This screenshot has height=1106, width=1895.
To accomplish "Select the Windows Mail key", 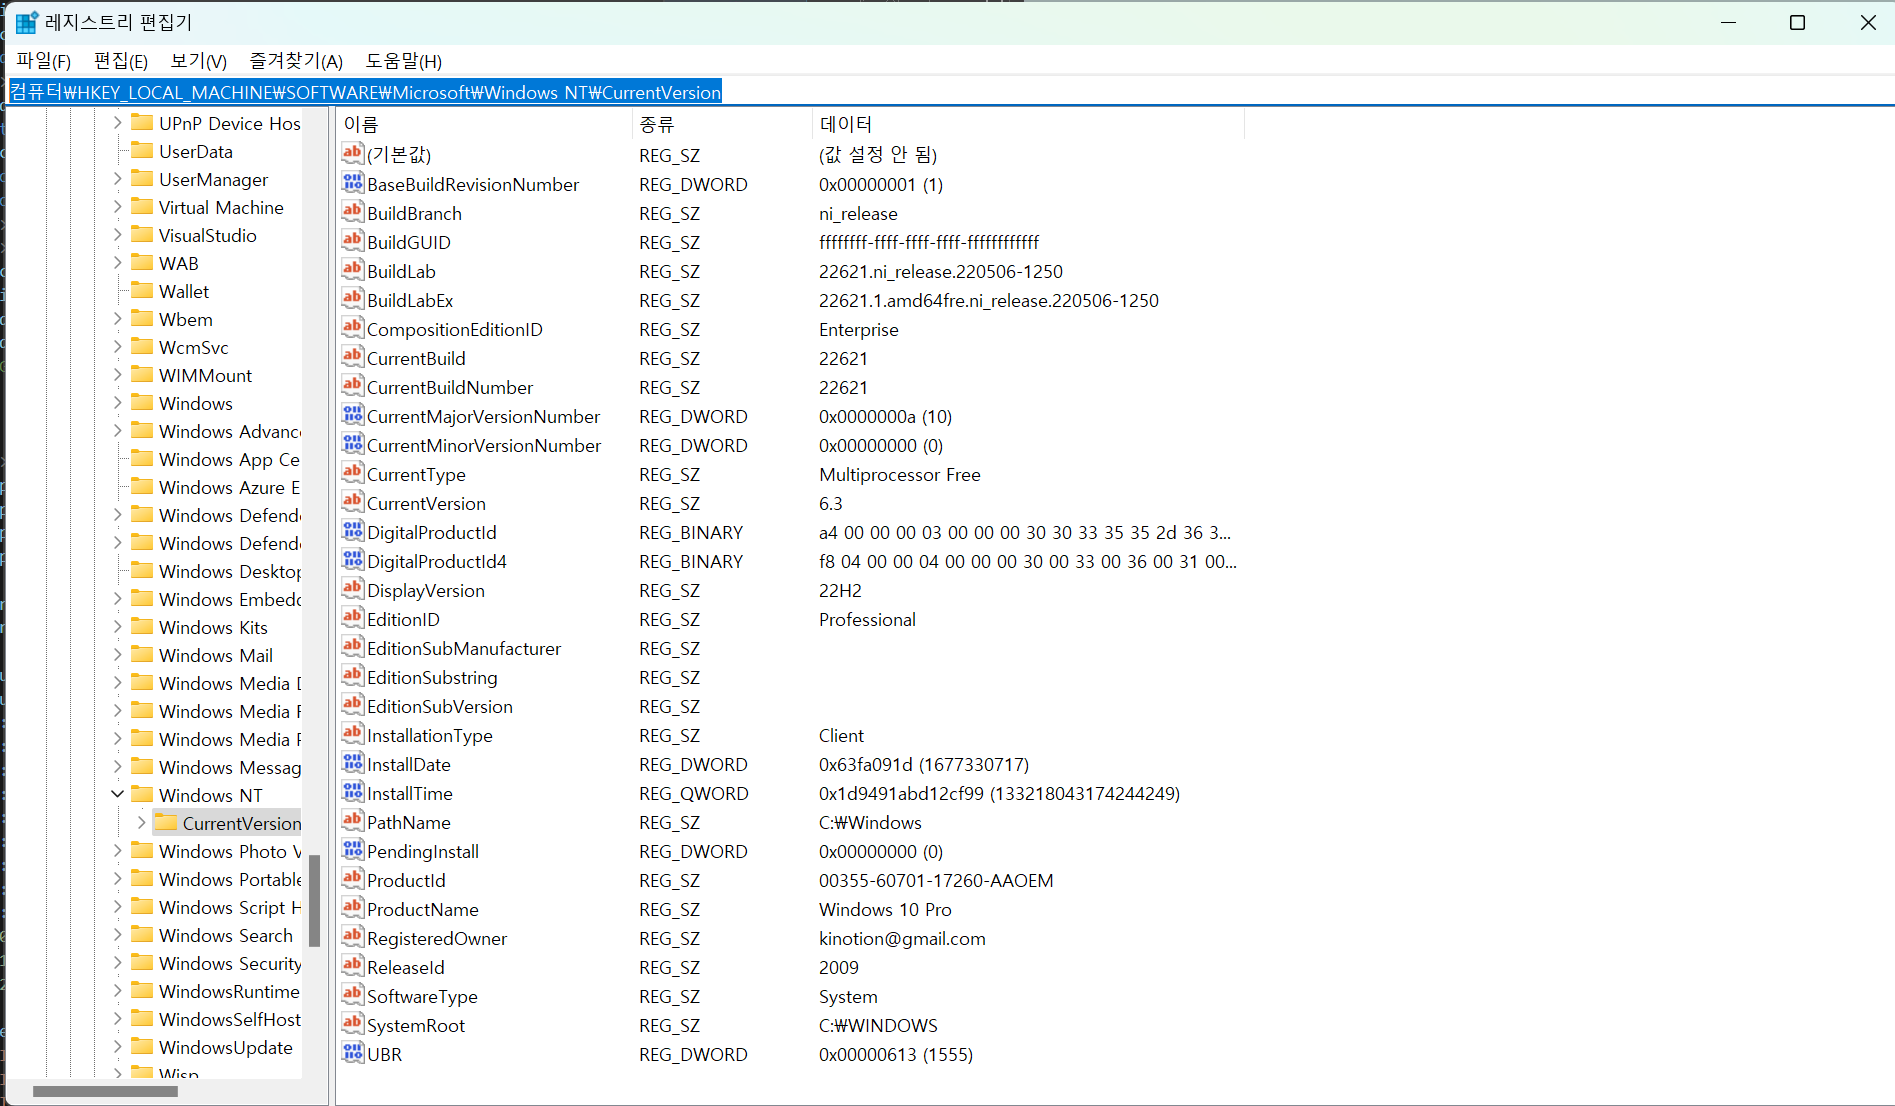I will [216, 655].
